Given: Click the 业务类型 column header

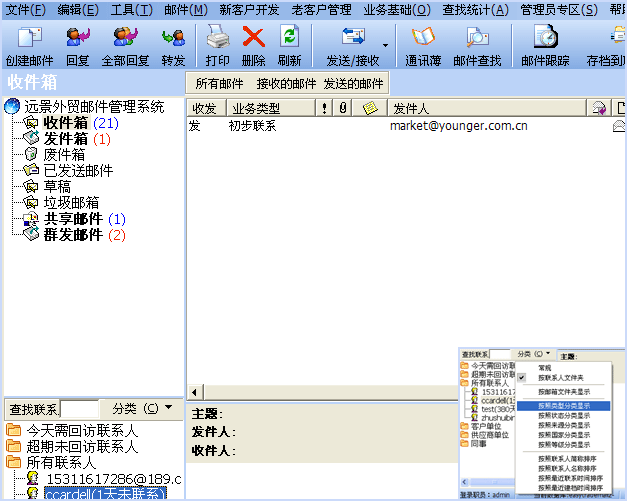Looking at the screenshot, I should [271, 108].
